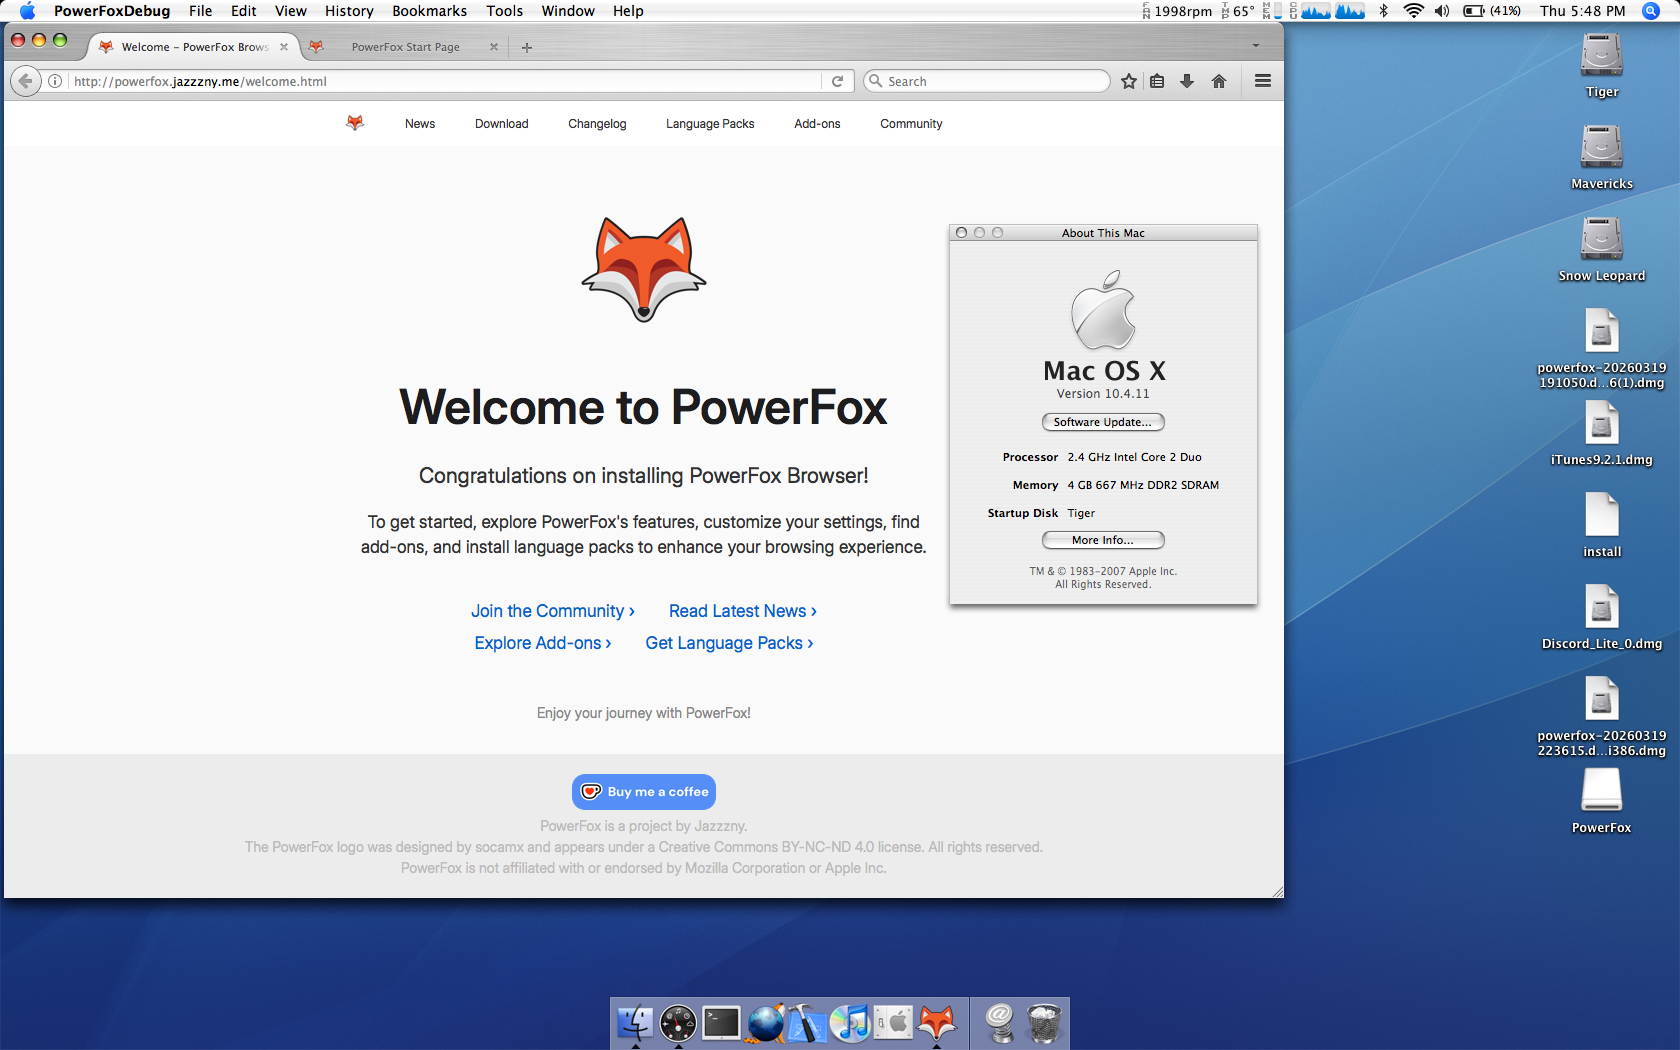The width and height of the screenshot is (1680, 1050).
Task: Click More Info in About This Mac
Action: pos(1103,540)
